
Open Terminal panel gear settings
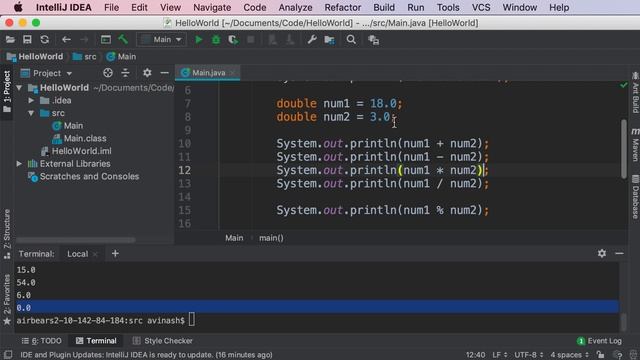click(x=602, y=253)
